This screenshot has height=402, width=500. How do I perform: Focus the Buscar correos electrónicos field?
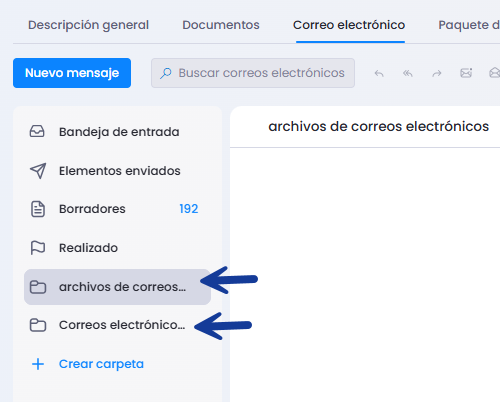[253, 73]
